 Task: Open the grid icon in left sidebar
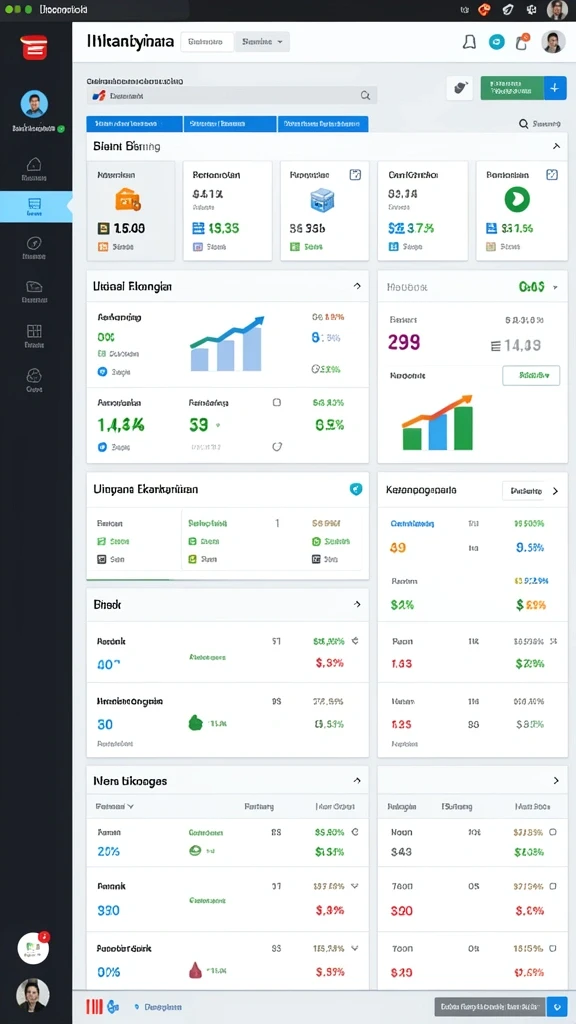click(x=34, y=331)
